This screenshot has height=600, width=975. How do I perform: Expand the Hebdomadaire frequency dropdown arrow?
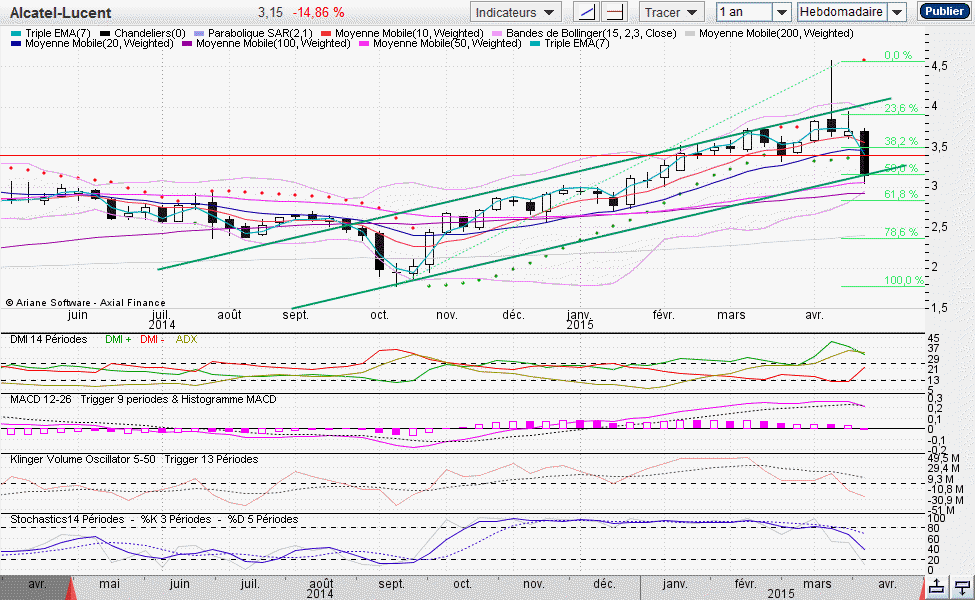896,12
